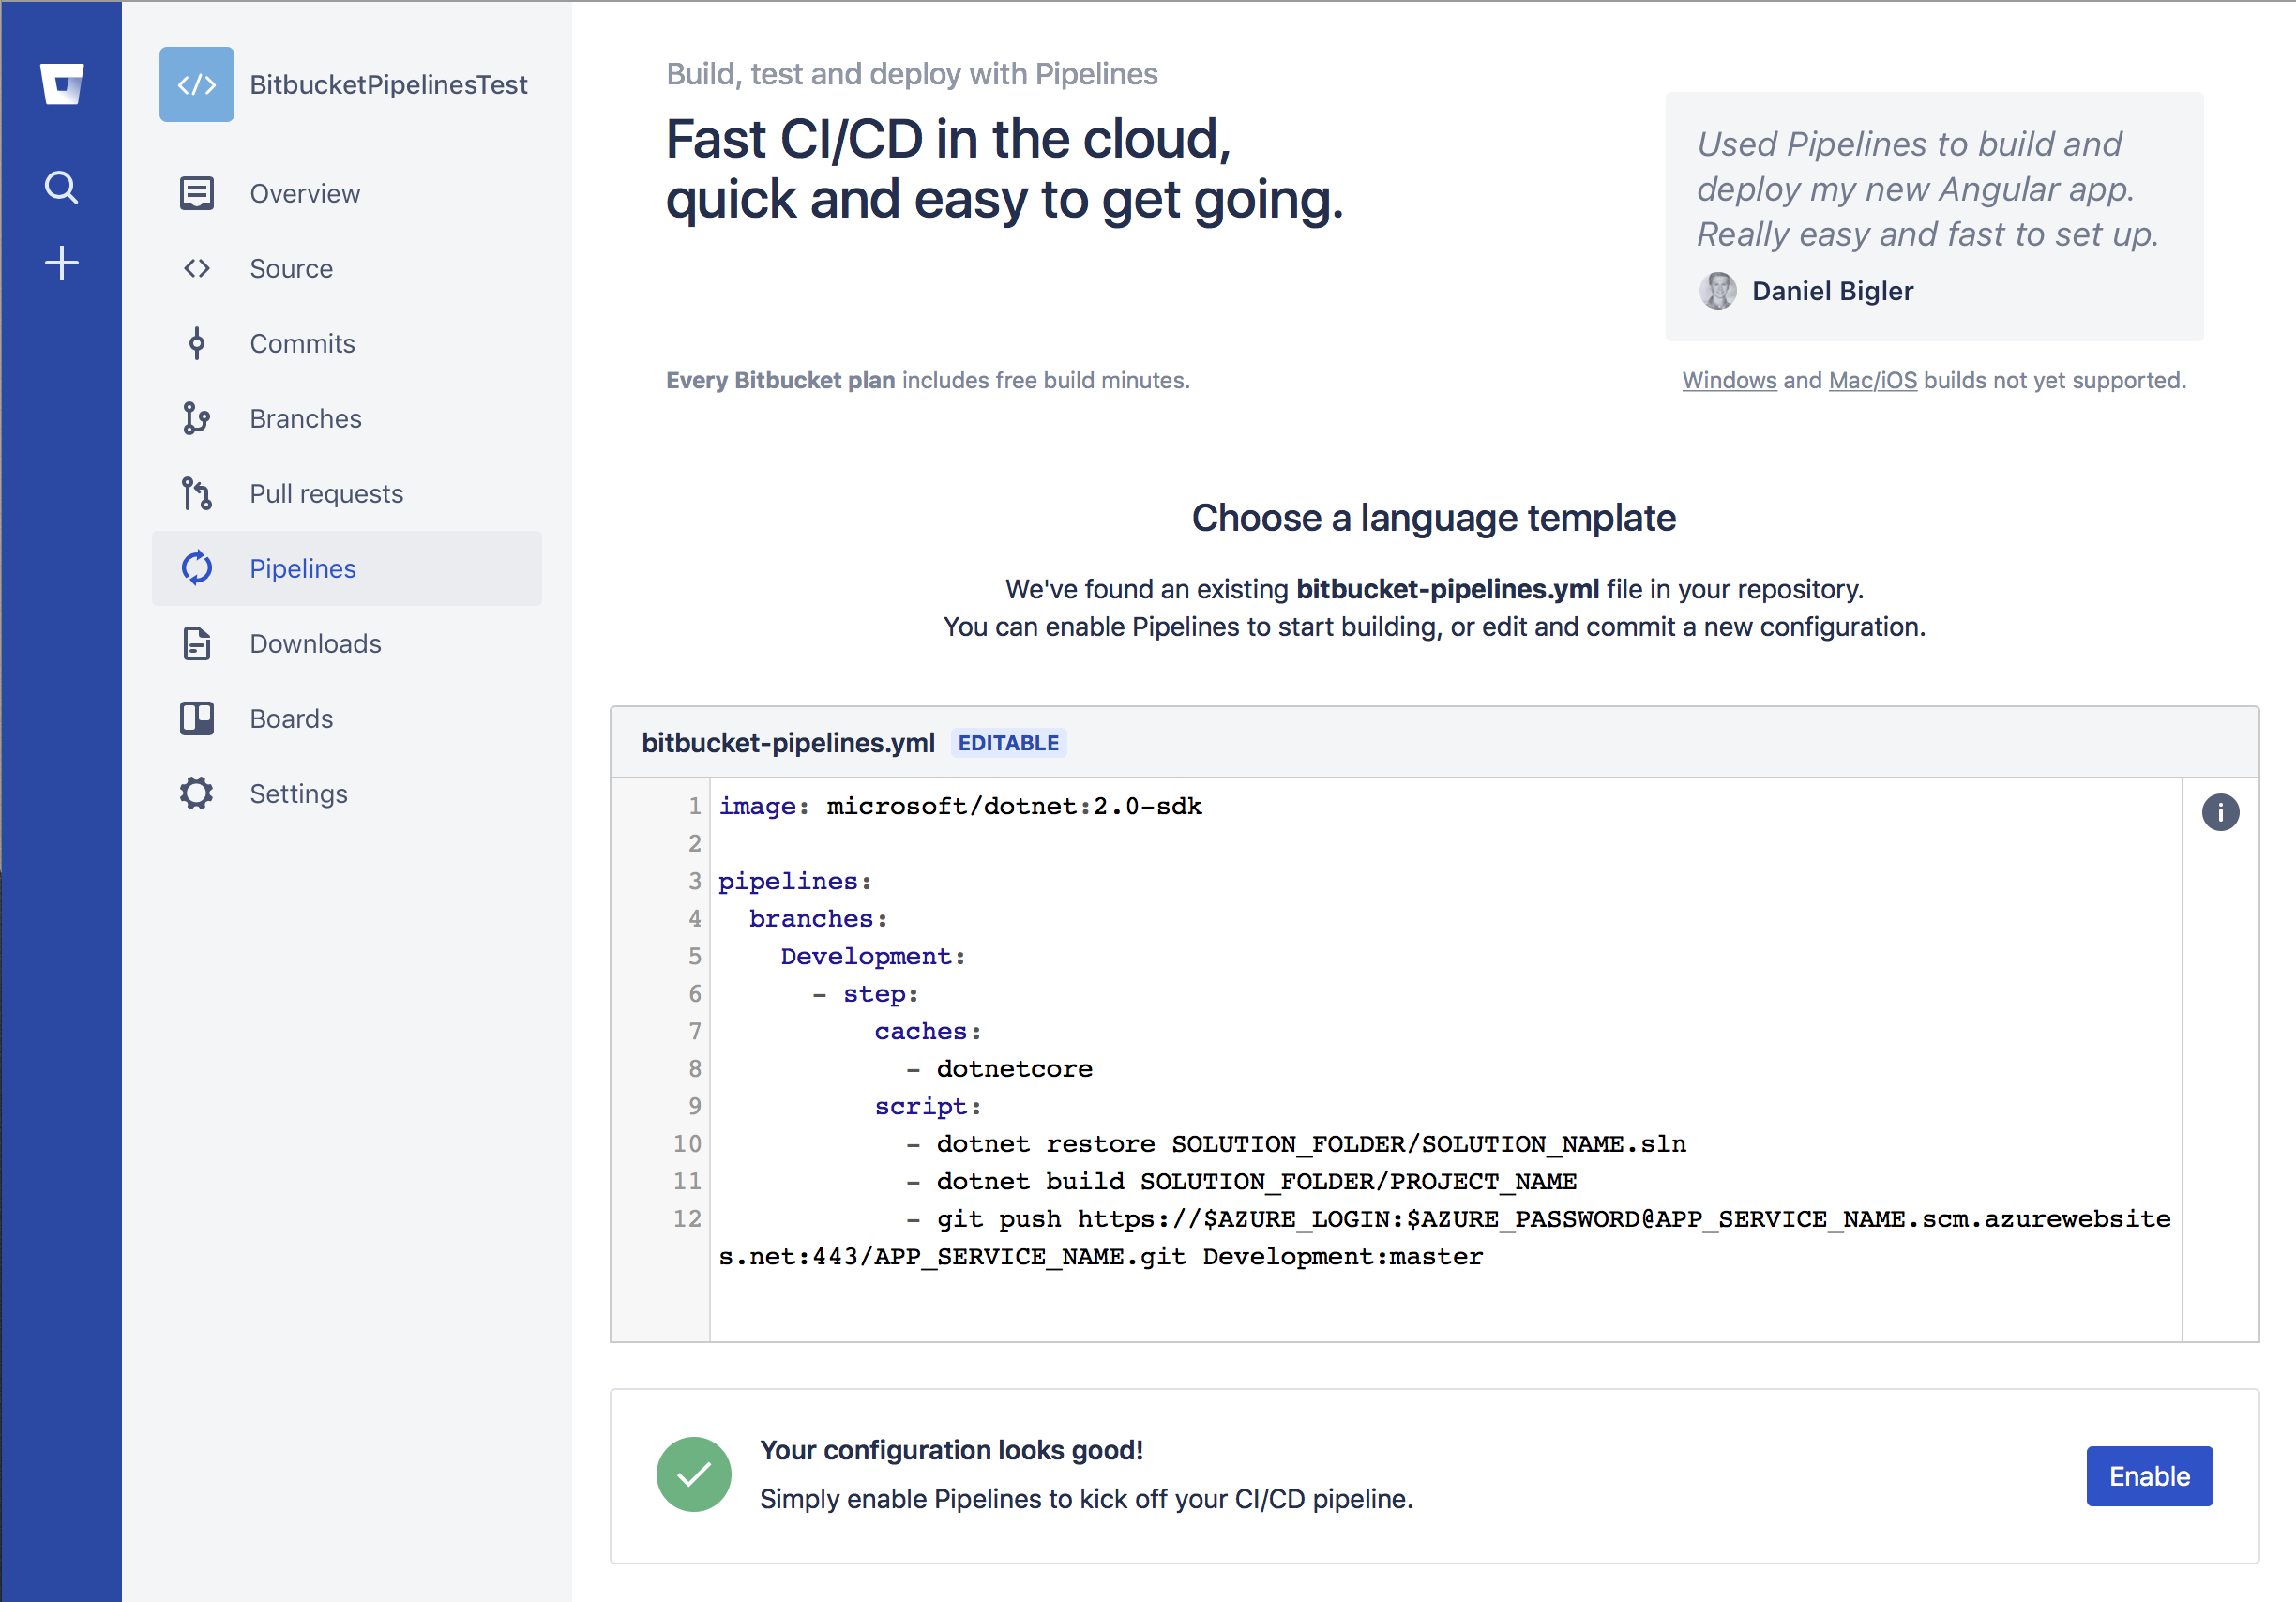Click the BitbucketPipelinesTest repository name
The height and width of the screenshot is (1602, 2296).
click(x=388, y=85)
